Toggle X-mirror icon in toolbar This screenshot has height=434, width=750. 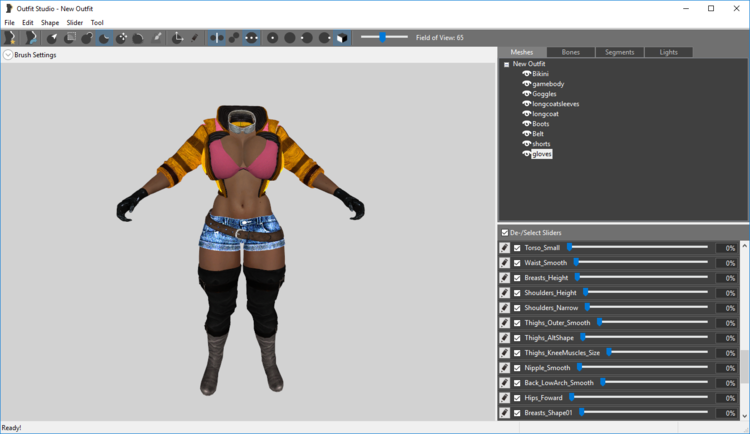217,38
